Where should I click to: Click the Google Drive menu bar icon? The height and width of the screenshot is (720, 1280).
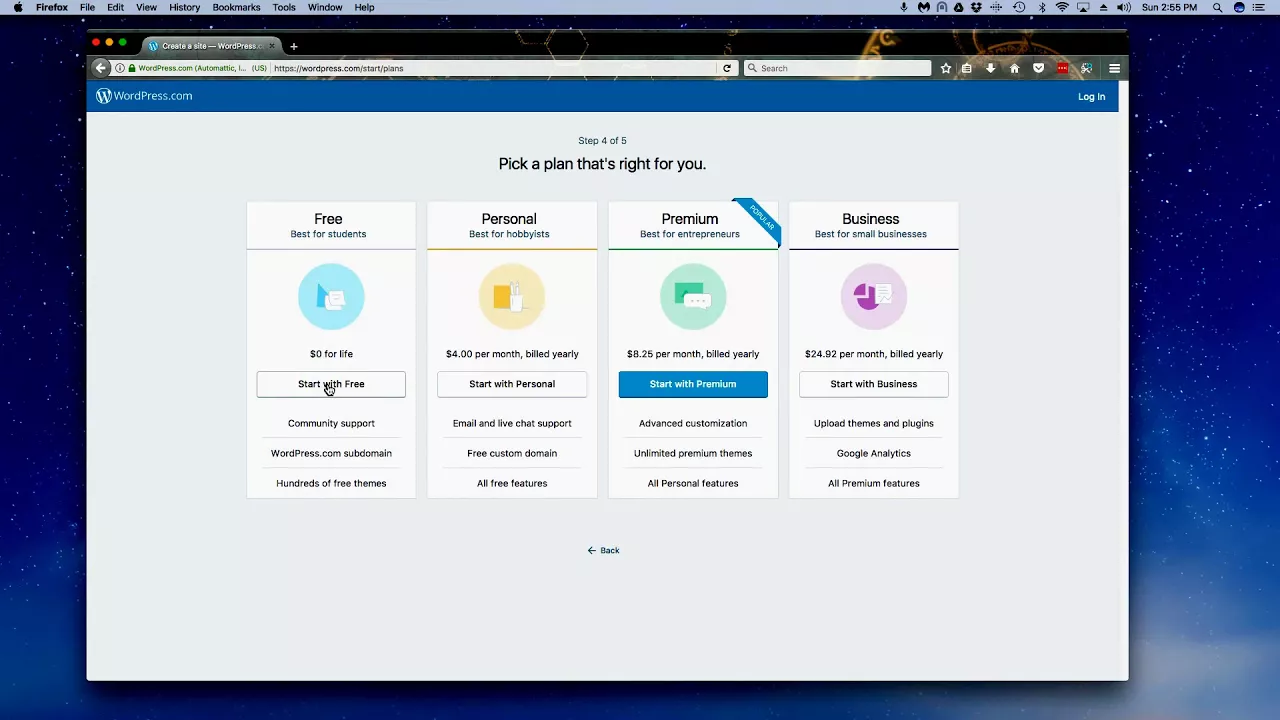pyautogui.click(x=958, y=7)
